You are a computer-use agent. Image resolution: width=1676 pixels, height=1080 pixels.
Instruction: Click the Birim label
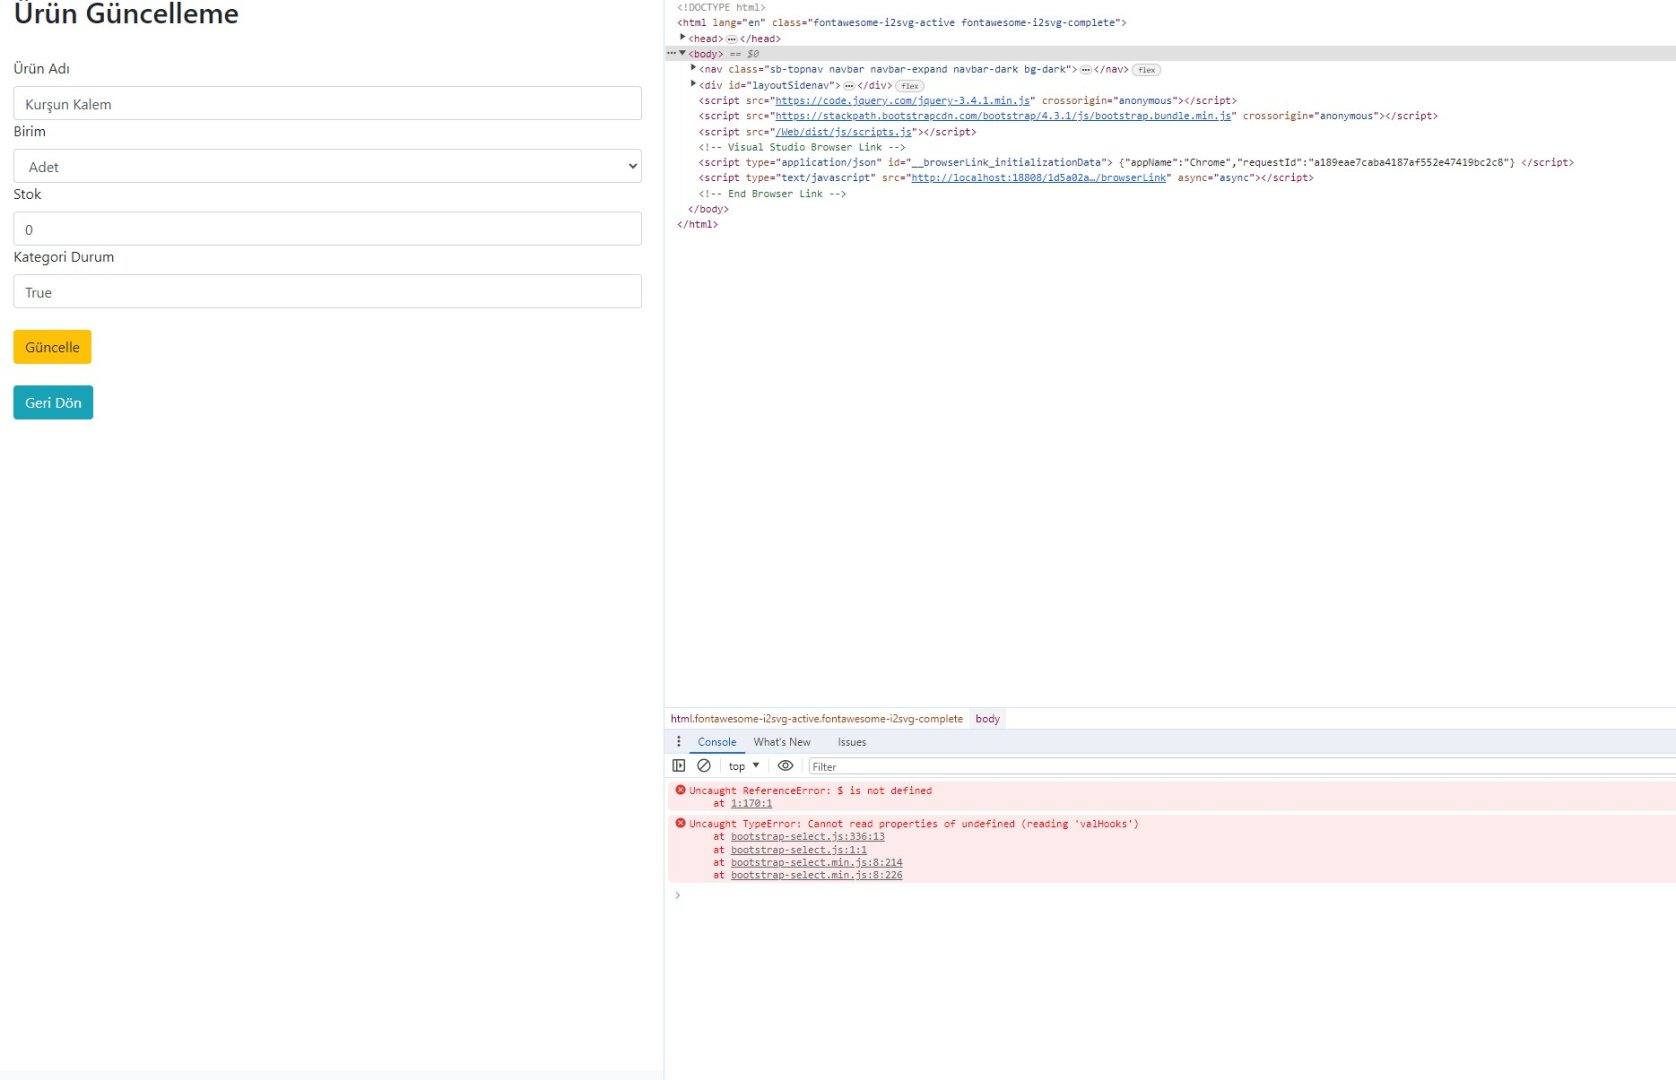29,131
